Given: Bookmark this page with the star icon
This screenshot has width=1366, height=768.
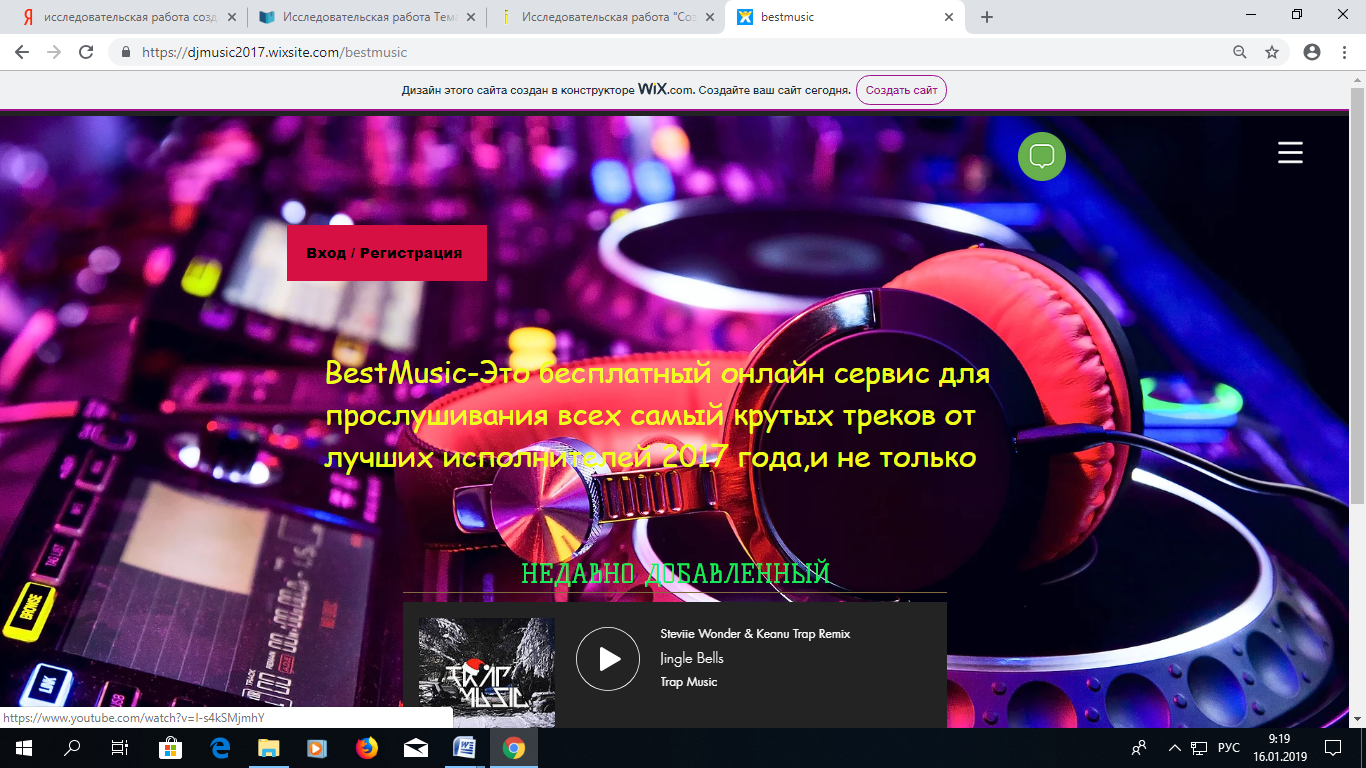Looking at the screenshot, I should [x=1272, y=52].
